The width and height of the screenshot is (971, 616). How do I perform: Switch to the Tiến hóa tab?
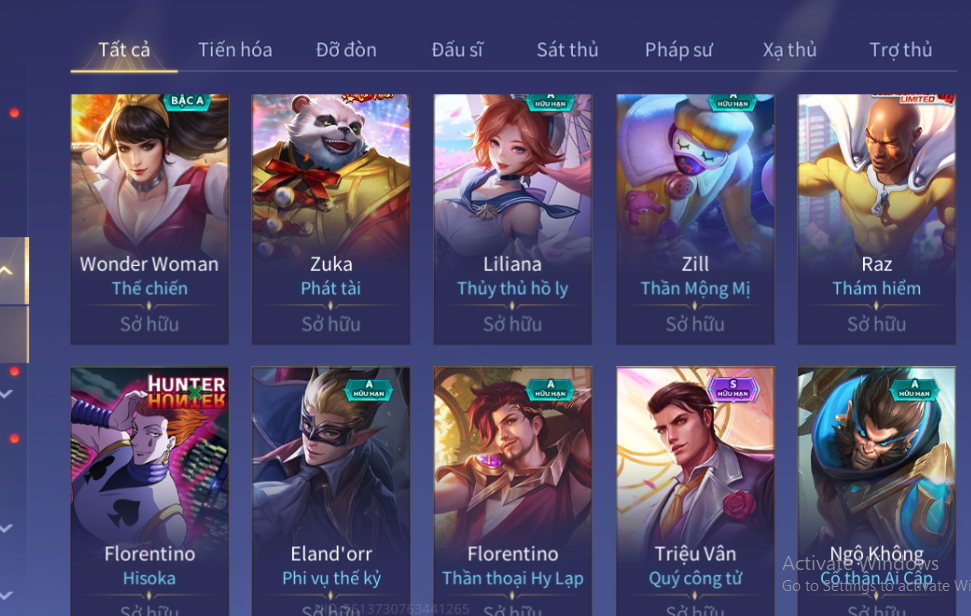(235, 50)
